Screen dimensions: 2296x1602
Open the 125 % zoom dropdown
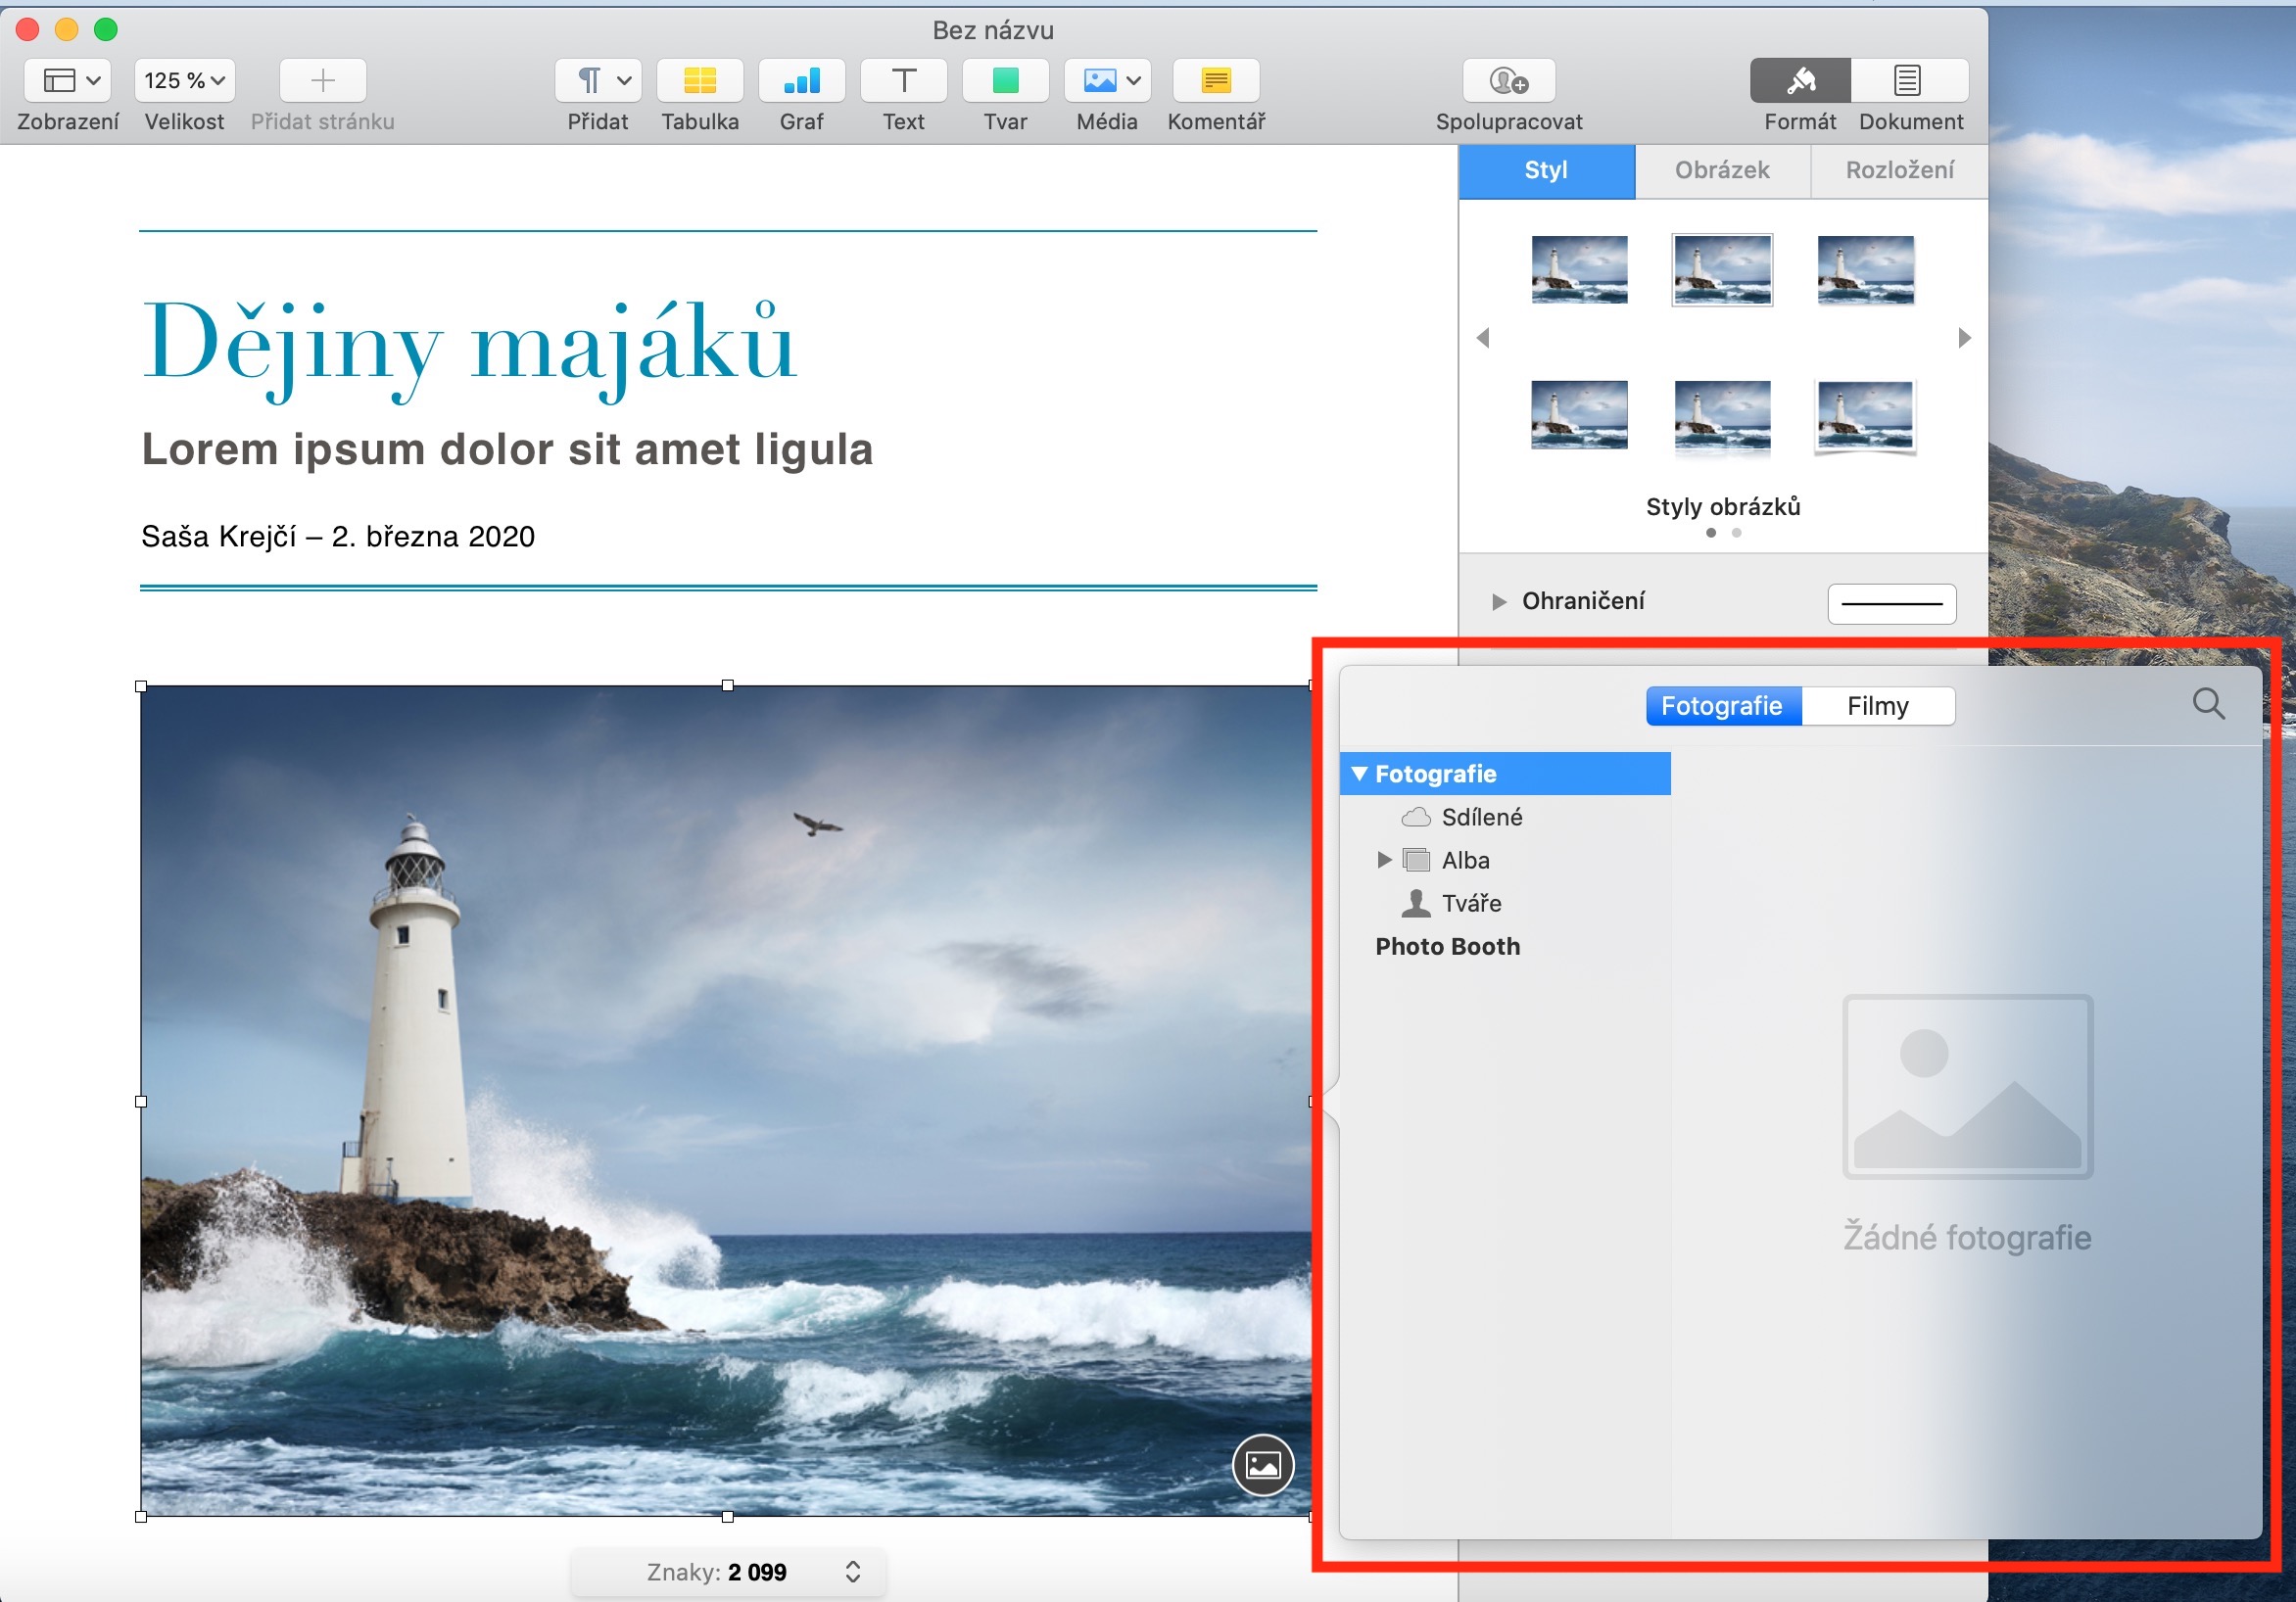[185, 81]
